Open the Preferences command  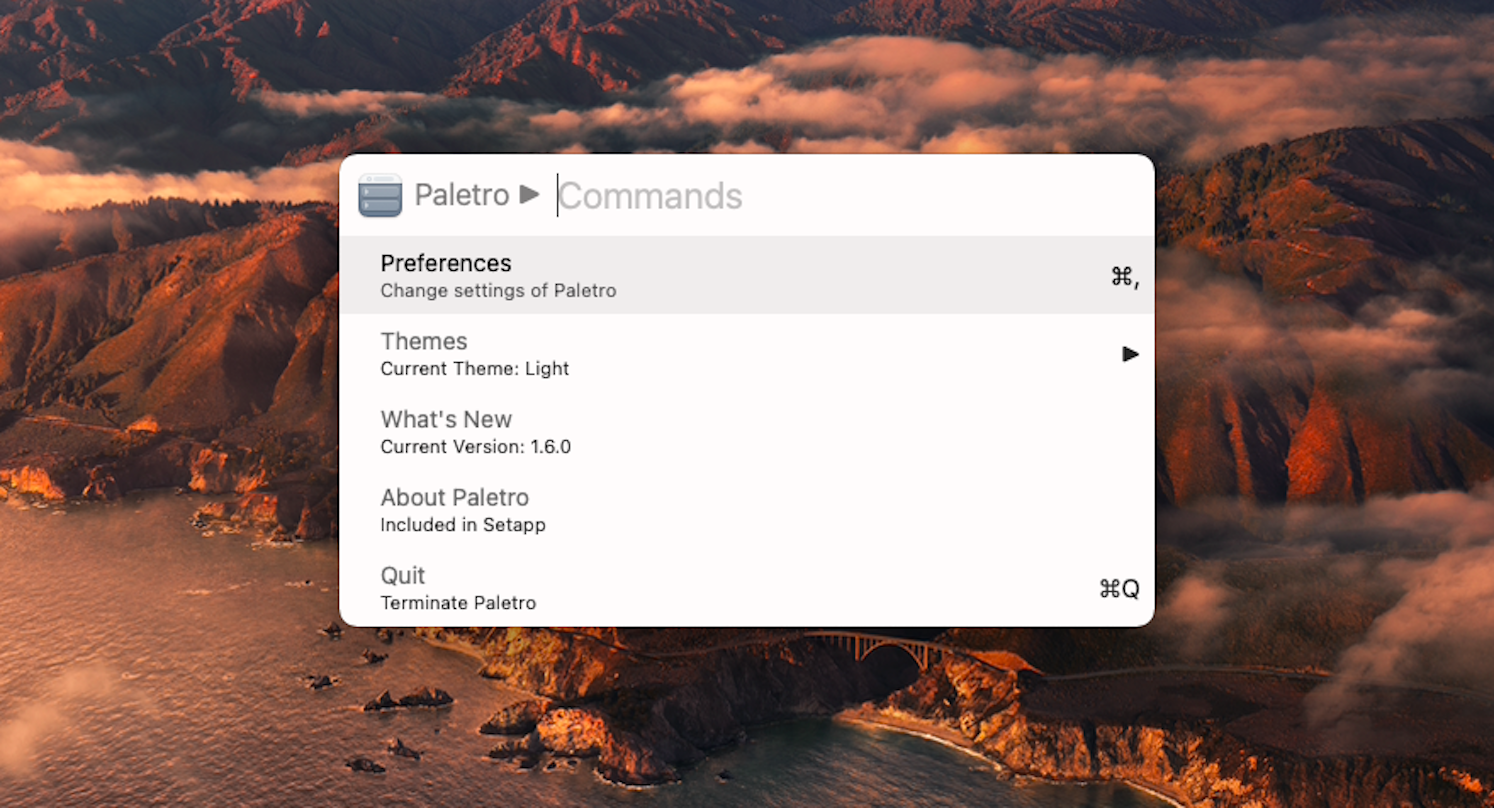point(446,263)
